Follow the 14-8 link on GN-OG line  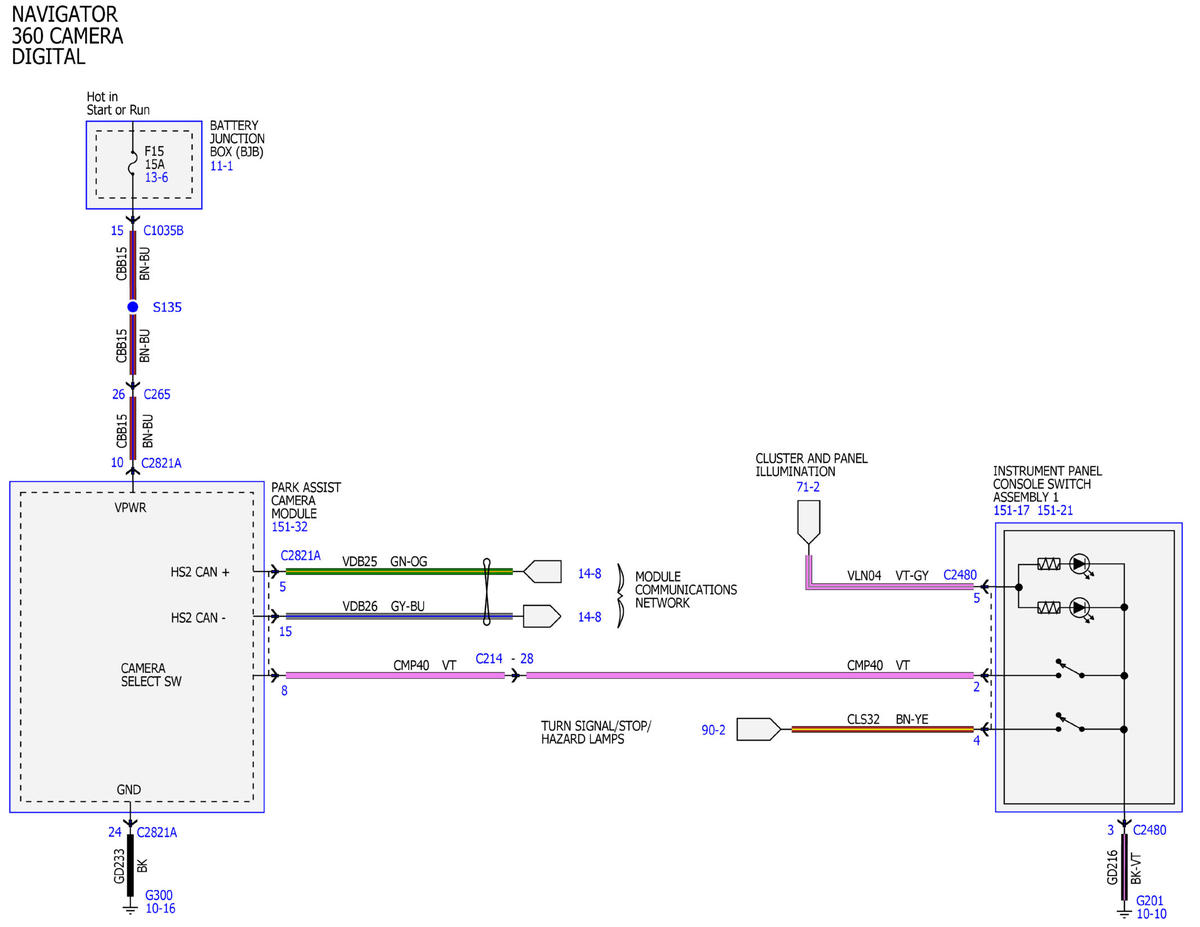590,572
